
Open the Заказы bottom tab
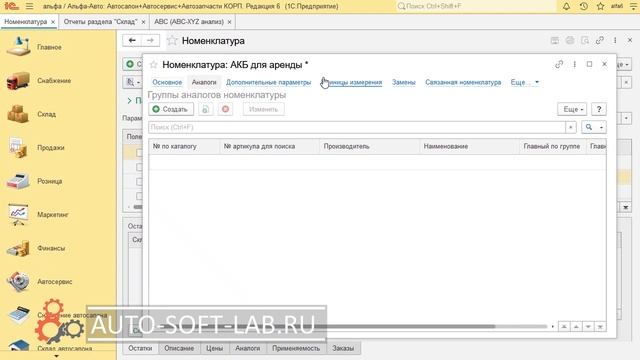coord(343,348)
